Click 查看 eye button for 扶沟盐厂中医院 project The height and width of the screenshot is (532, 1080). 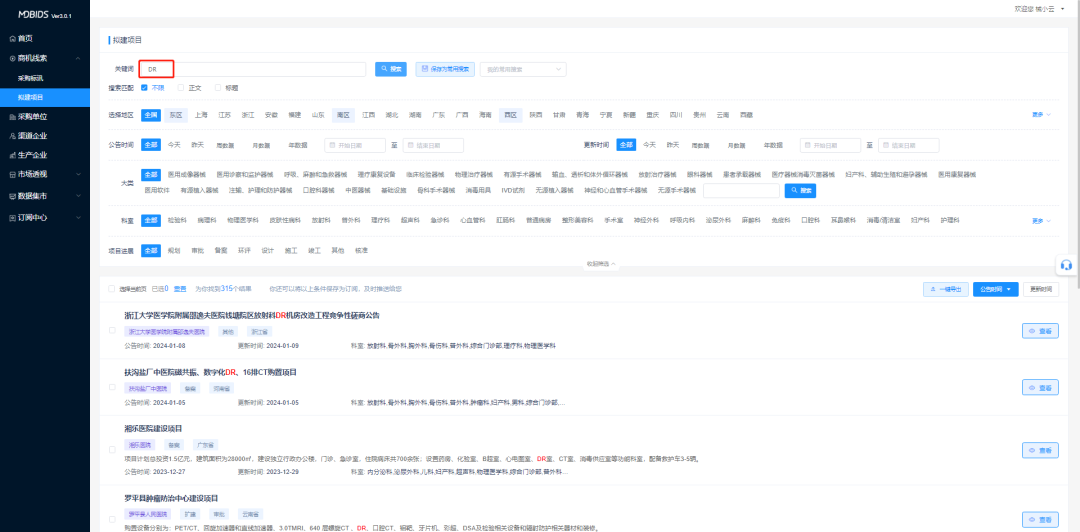click(1040, 388)
